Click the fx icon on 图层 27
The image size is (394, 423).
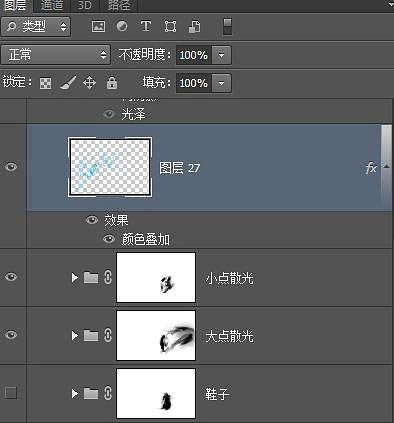pyautogui.click(x=371, y=168)
